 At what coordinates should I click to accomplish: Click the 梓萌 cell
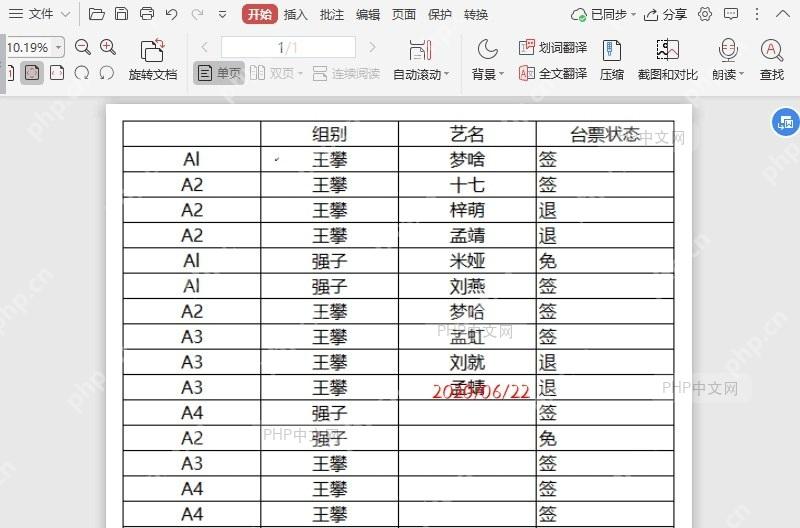coord(467,210)
